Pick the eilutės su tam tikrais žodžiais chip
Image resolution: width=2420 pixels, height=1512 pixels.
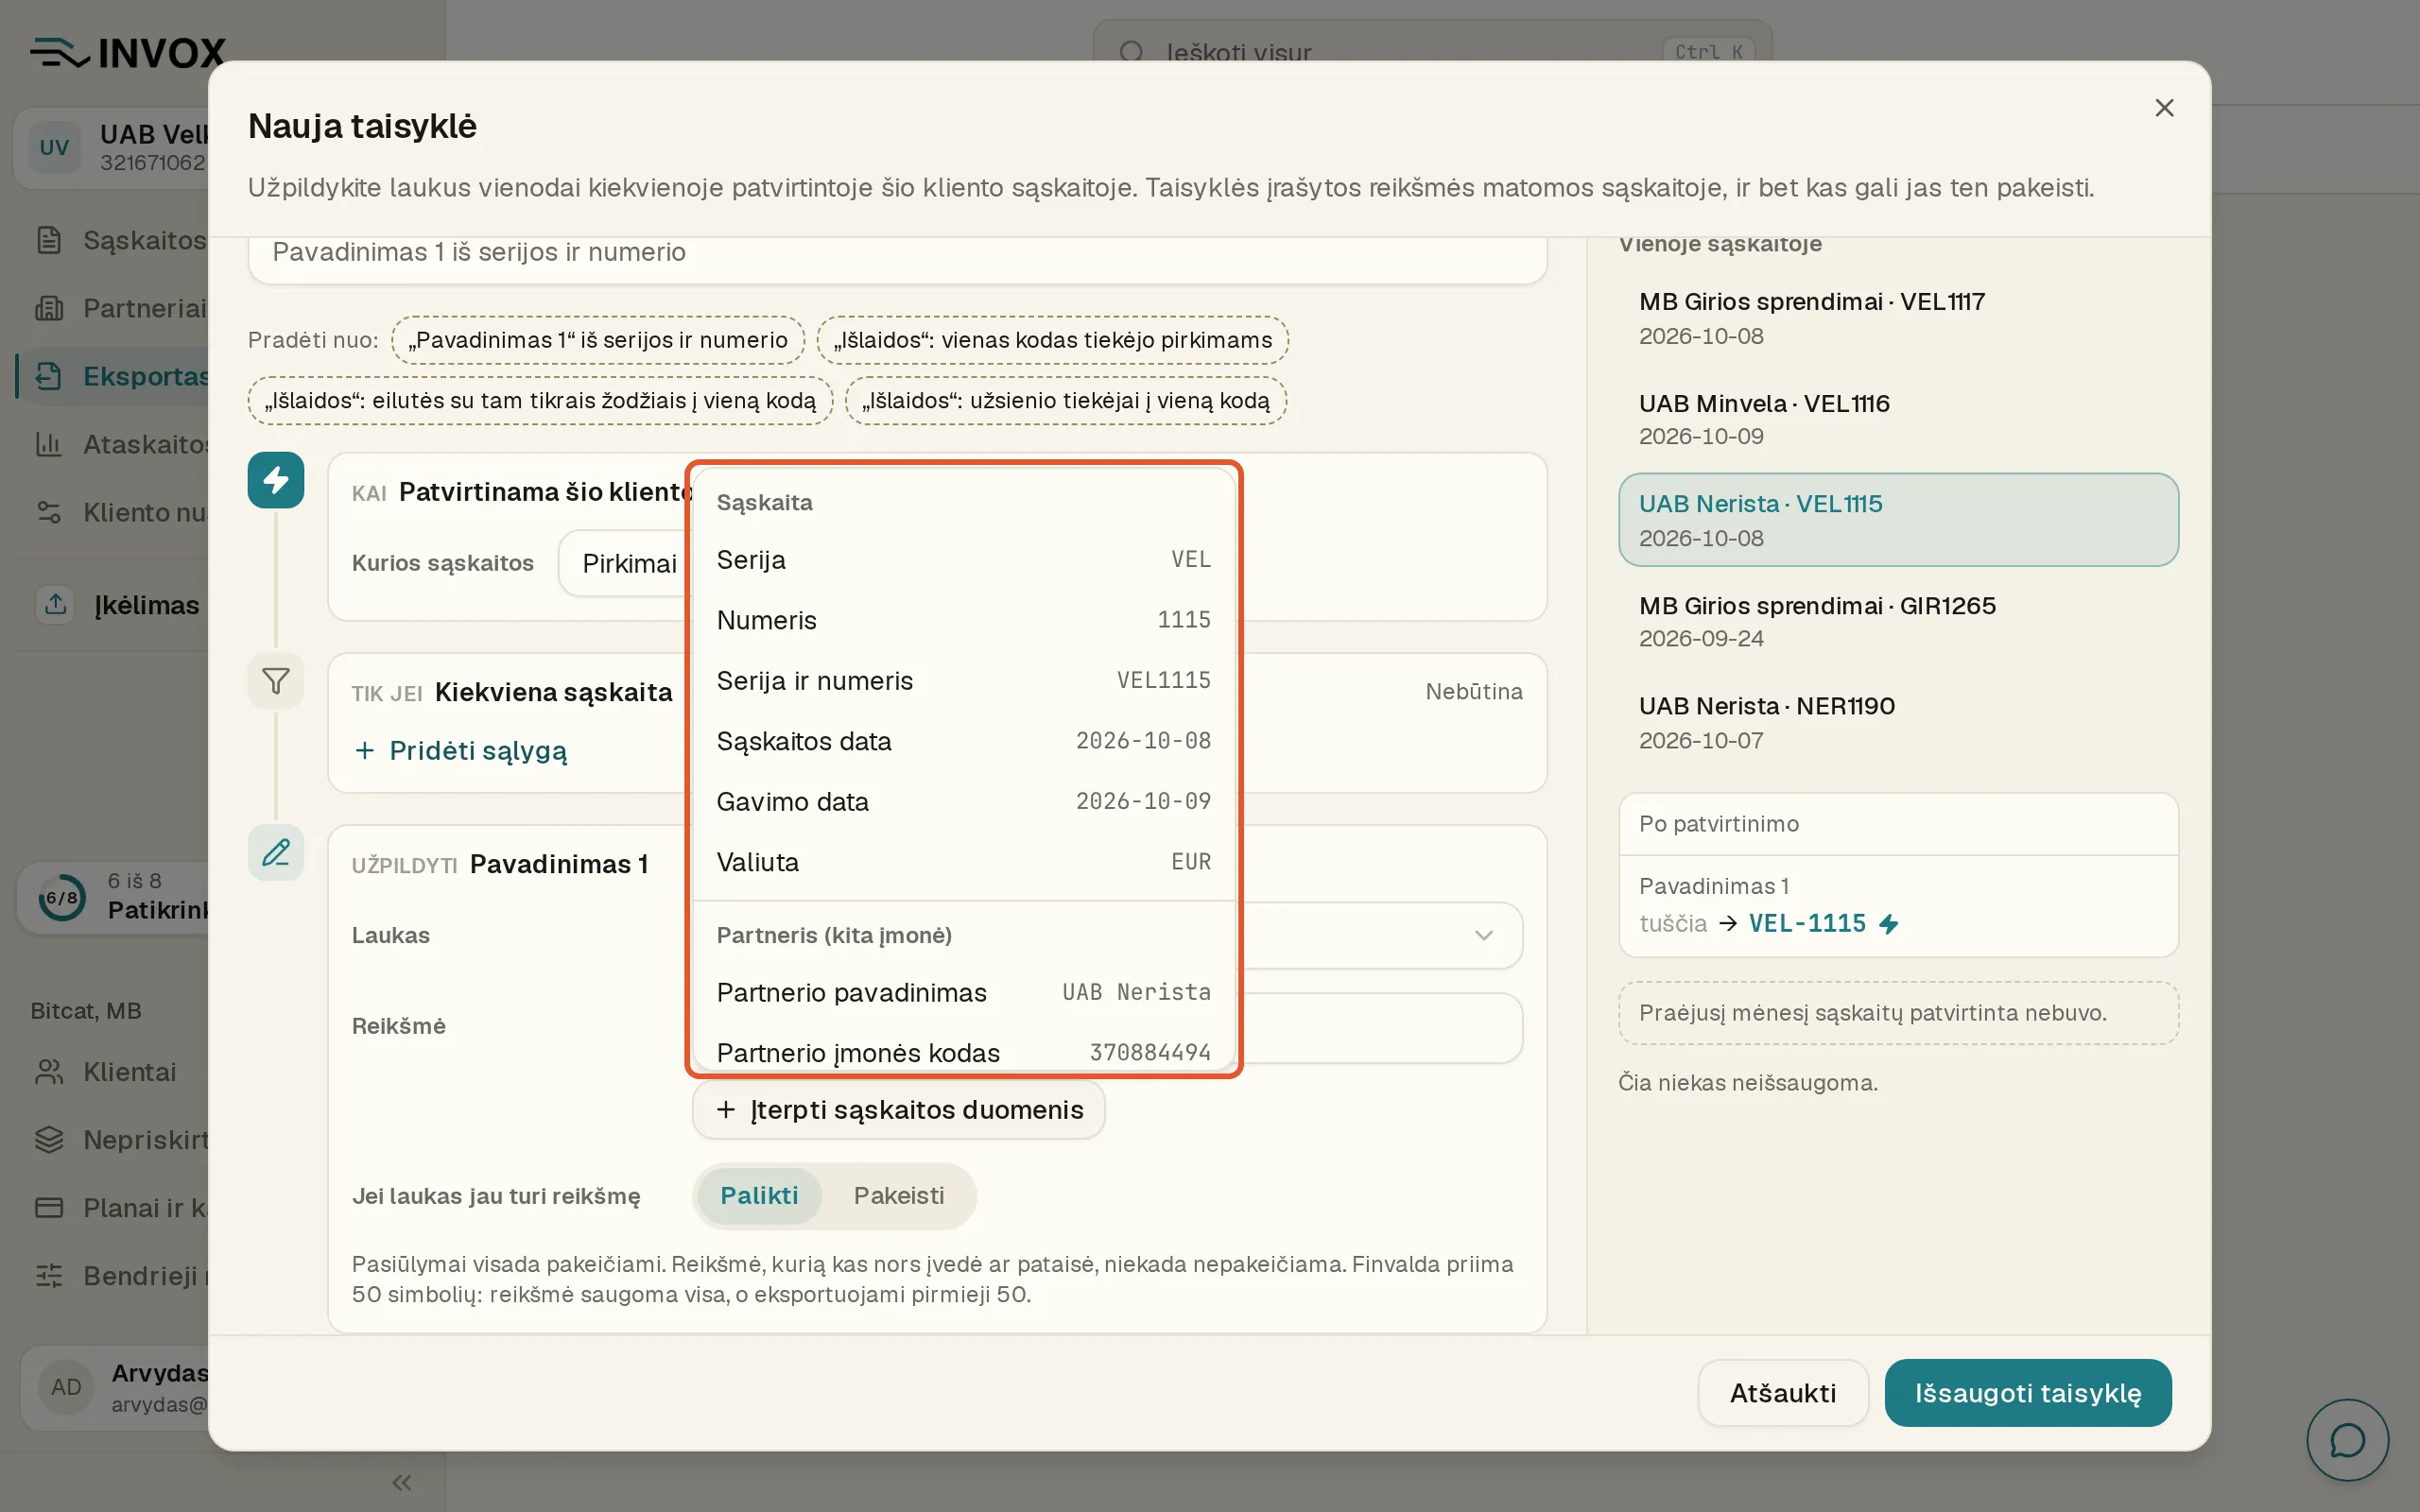(x=540, y=401)
